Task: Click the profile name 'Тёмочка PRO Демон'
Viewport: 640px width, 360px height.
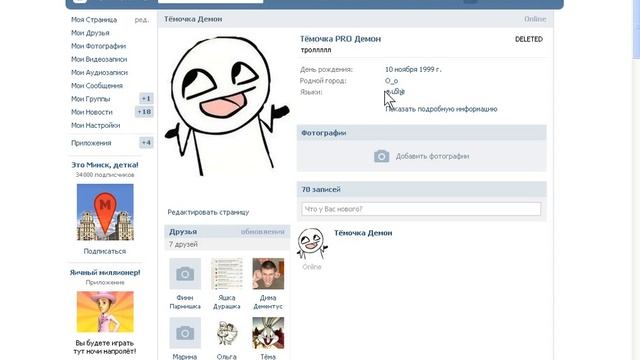Action: (x=340, y=39)
